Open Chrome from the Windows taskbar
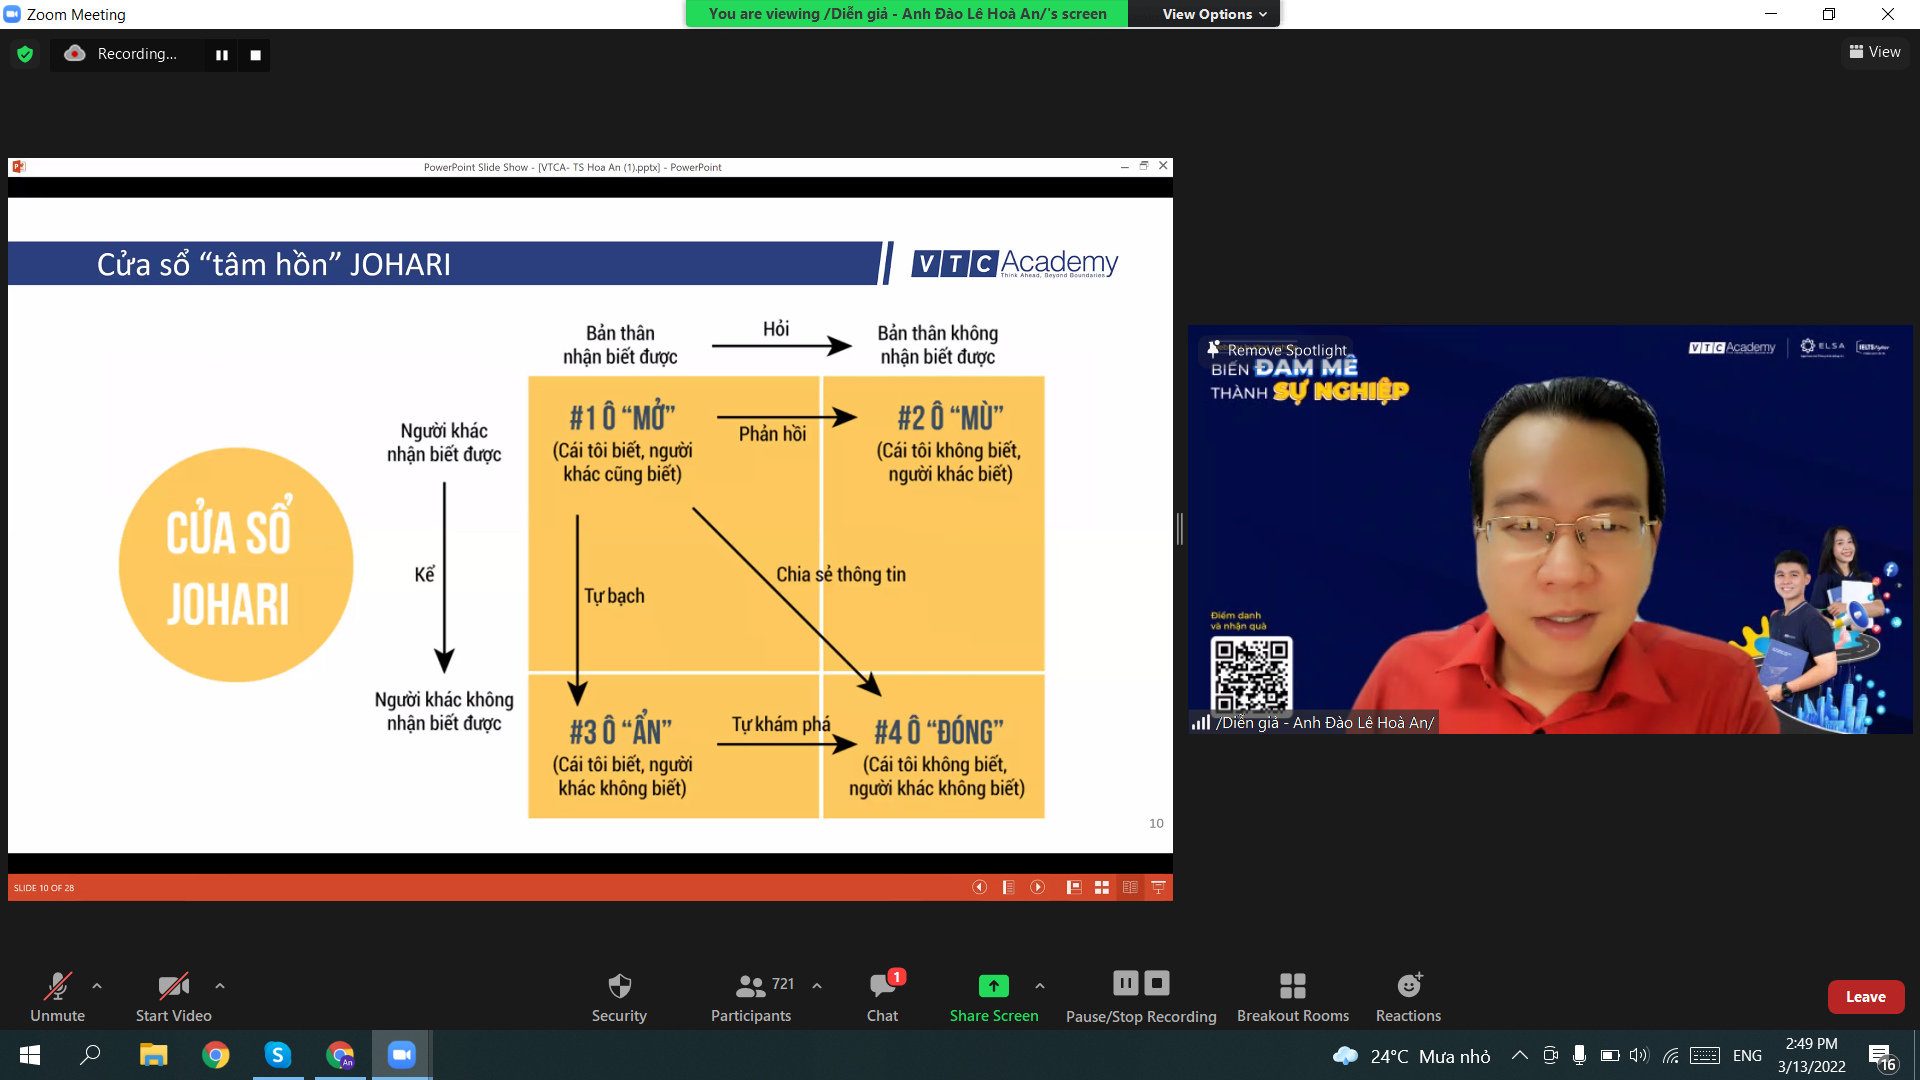This screenshot has width=1920, height=1080. coord(216,1055)
